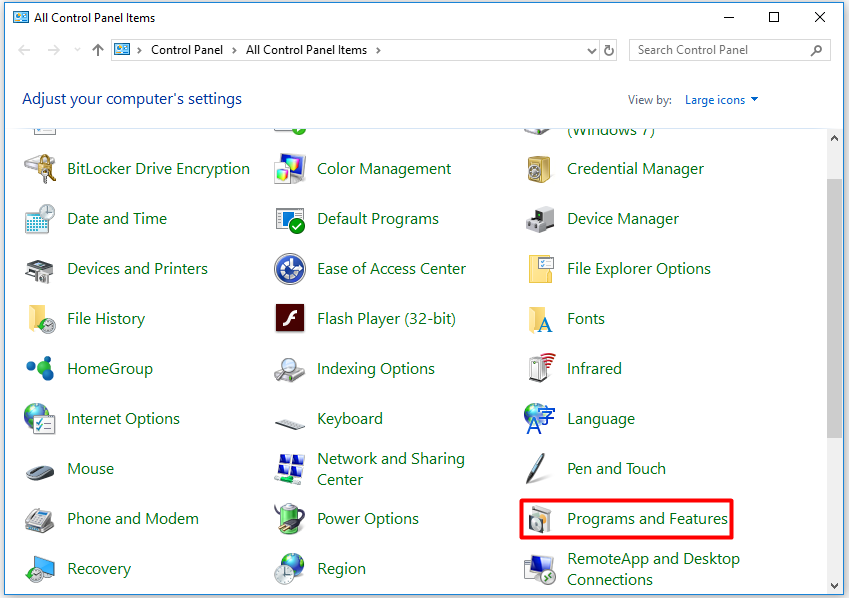
Task: Open the File Explorer Options folder icon
Action: coord(541,269)
